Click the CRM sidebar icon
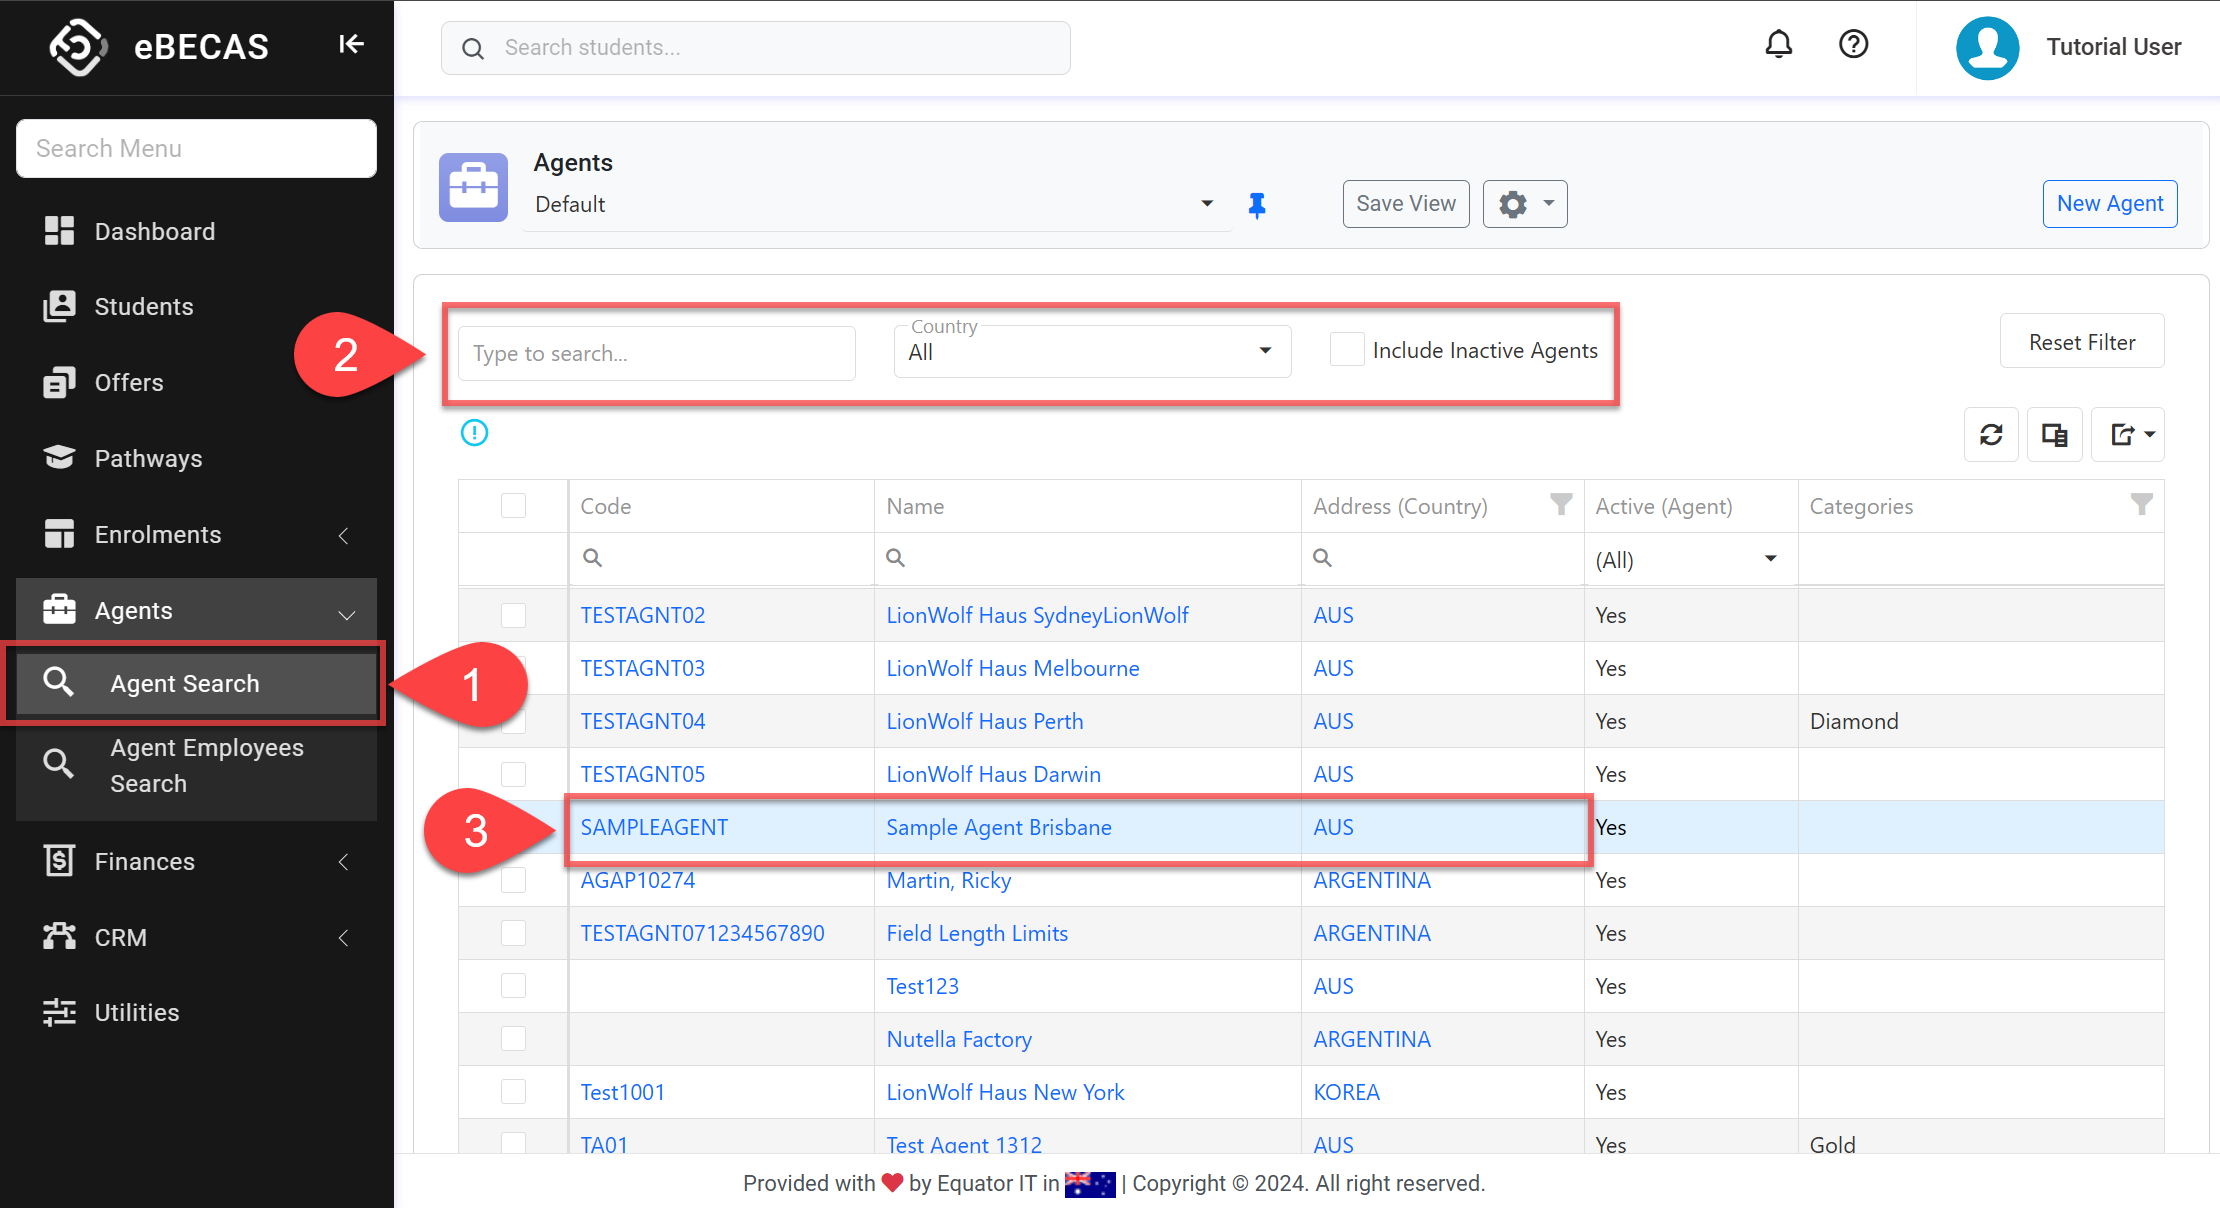The image size is (2220, 1208). pyautogui.click(x=59, y=936)
